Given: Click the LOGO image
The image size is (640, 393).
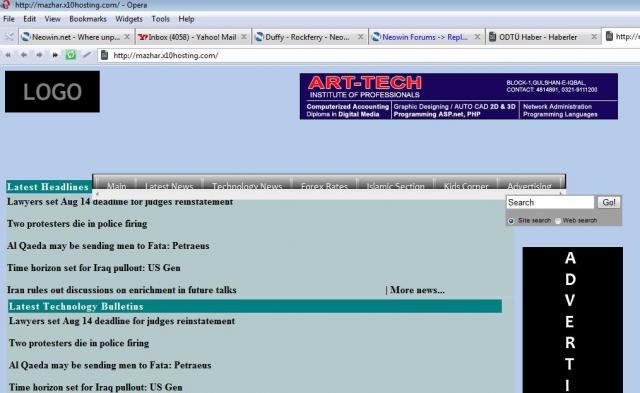Looking at the screenshot, I should pos(52,91).
